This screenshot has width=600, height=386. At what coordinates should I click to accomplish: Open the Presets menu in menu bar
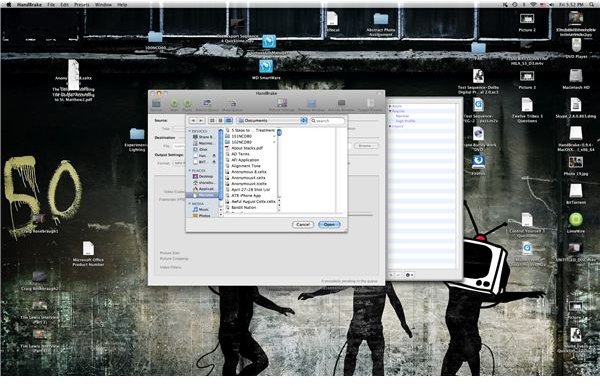tap(82, 5)
